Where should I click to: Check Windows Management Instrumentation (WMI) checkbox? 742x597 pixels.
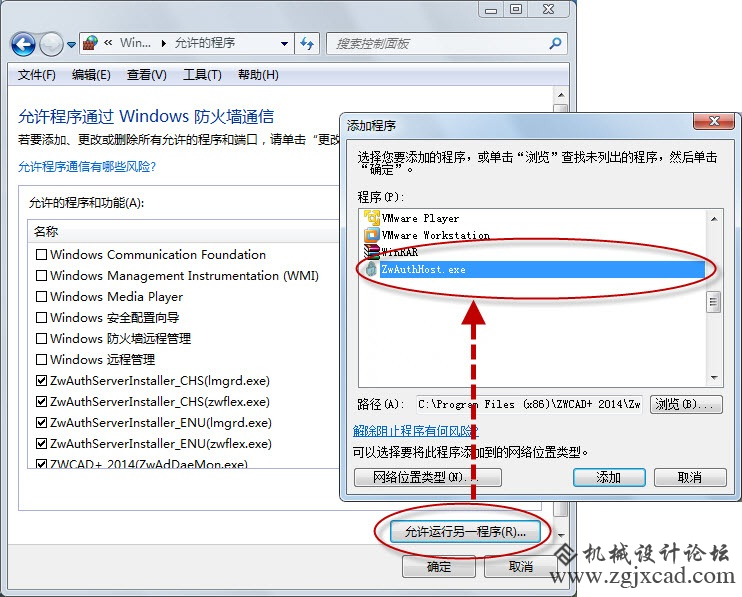42,275
